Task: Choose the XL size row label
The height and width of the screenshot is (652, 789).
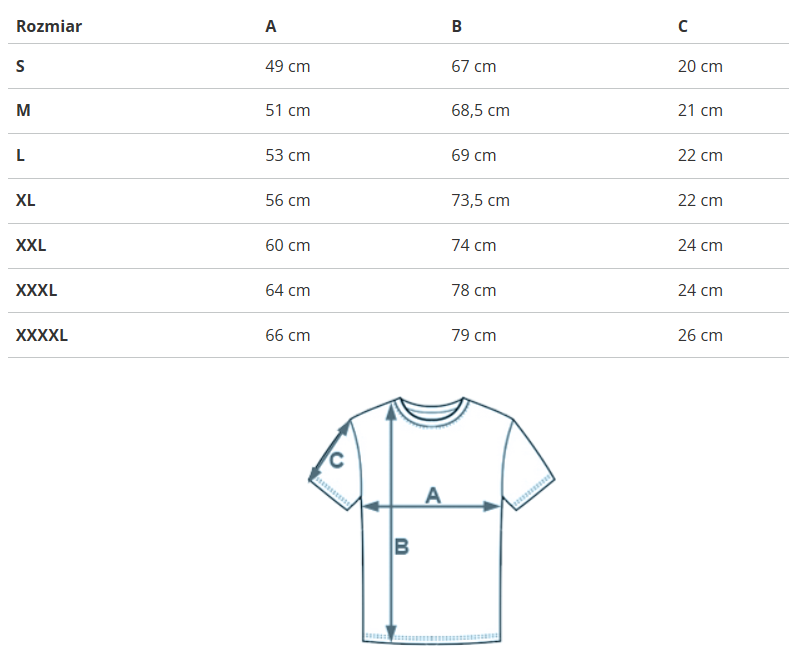Action: tap(26, 200)
